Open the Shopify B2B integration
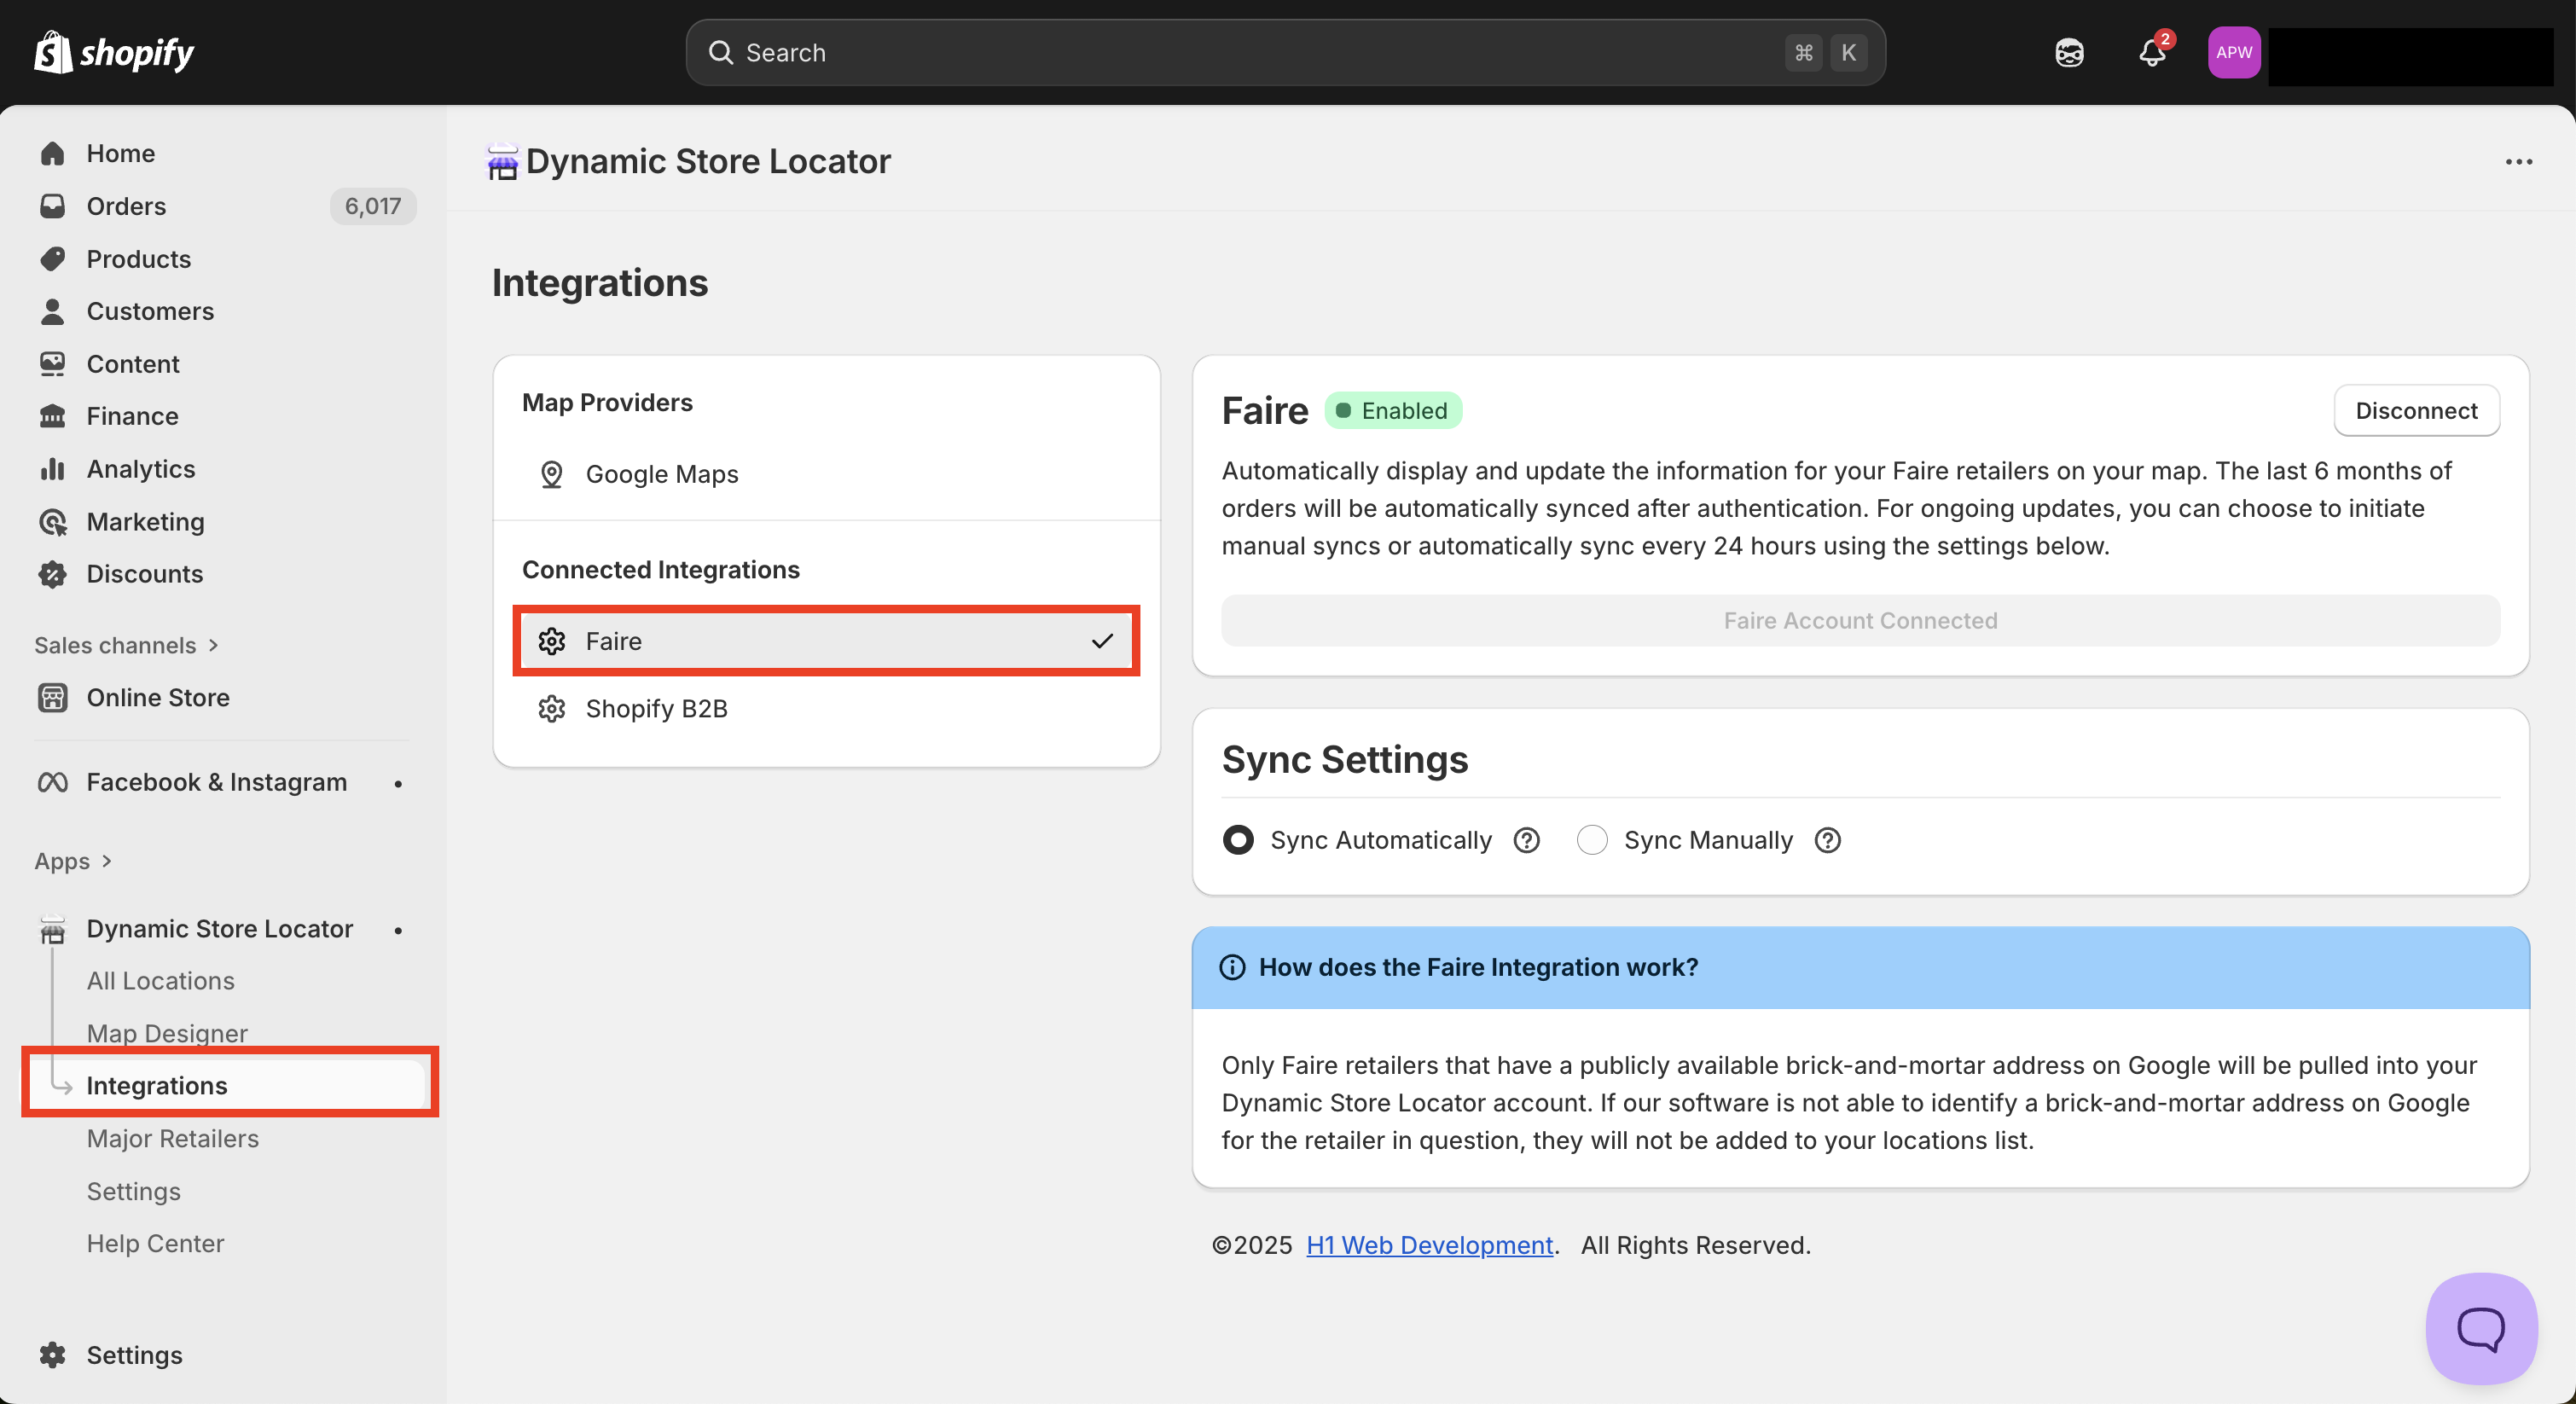The image size is (2576, 1404). click(656, 708)
